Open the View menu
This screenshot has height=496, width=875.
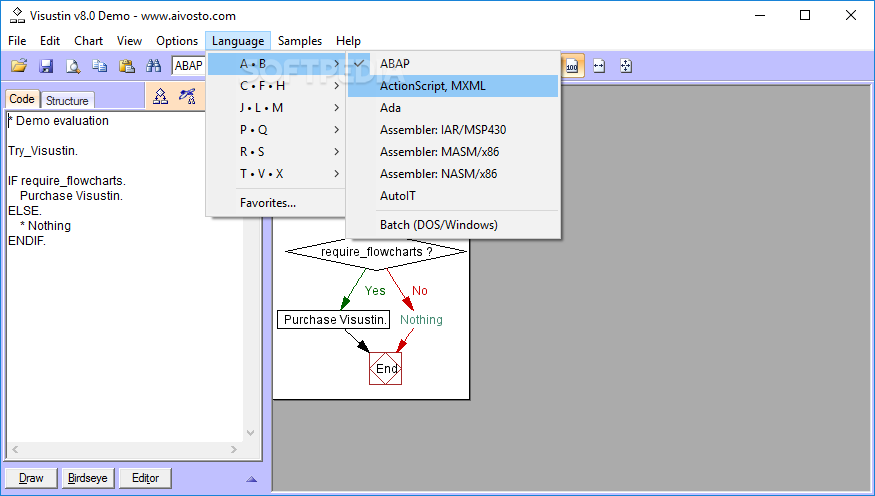(x=129, y=41)
